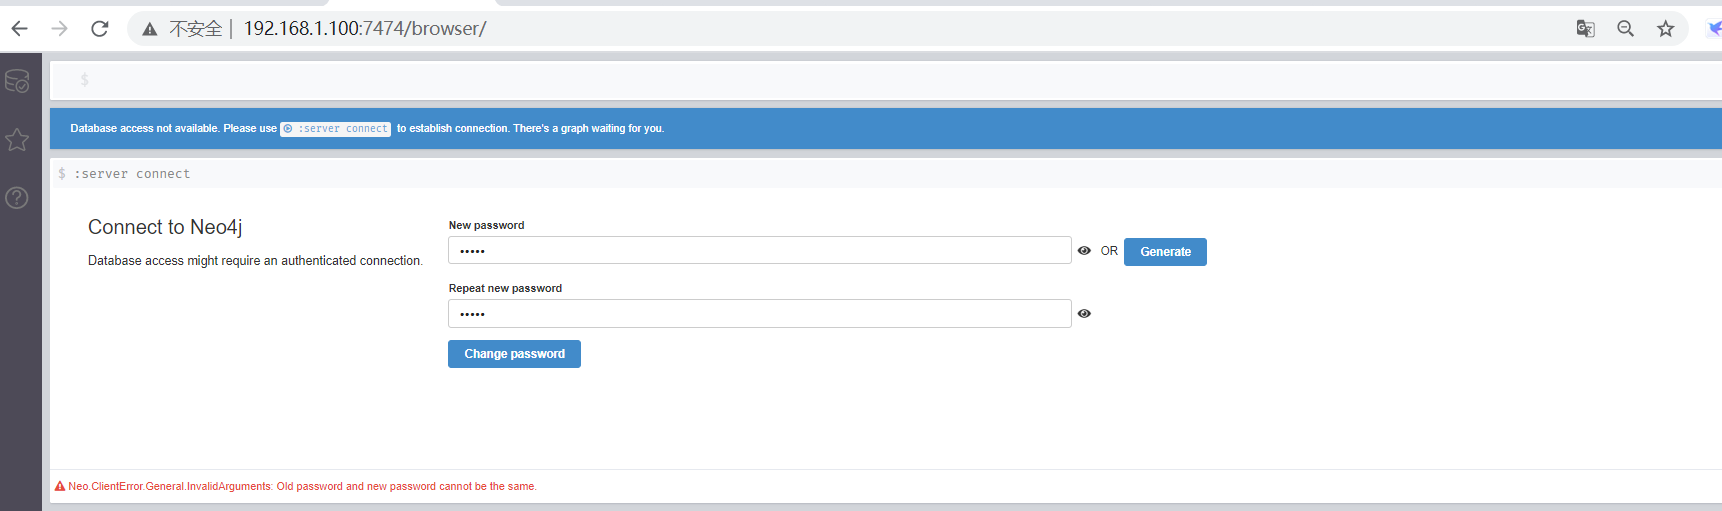Viewport: 1722px width, 511px height.
Task: Click the 'OR' text beside Generate
Action: pyautogui.click(x=1109, y=251)
